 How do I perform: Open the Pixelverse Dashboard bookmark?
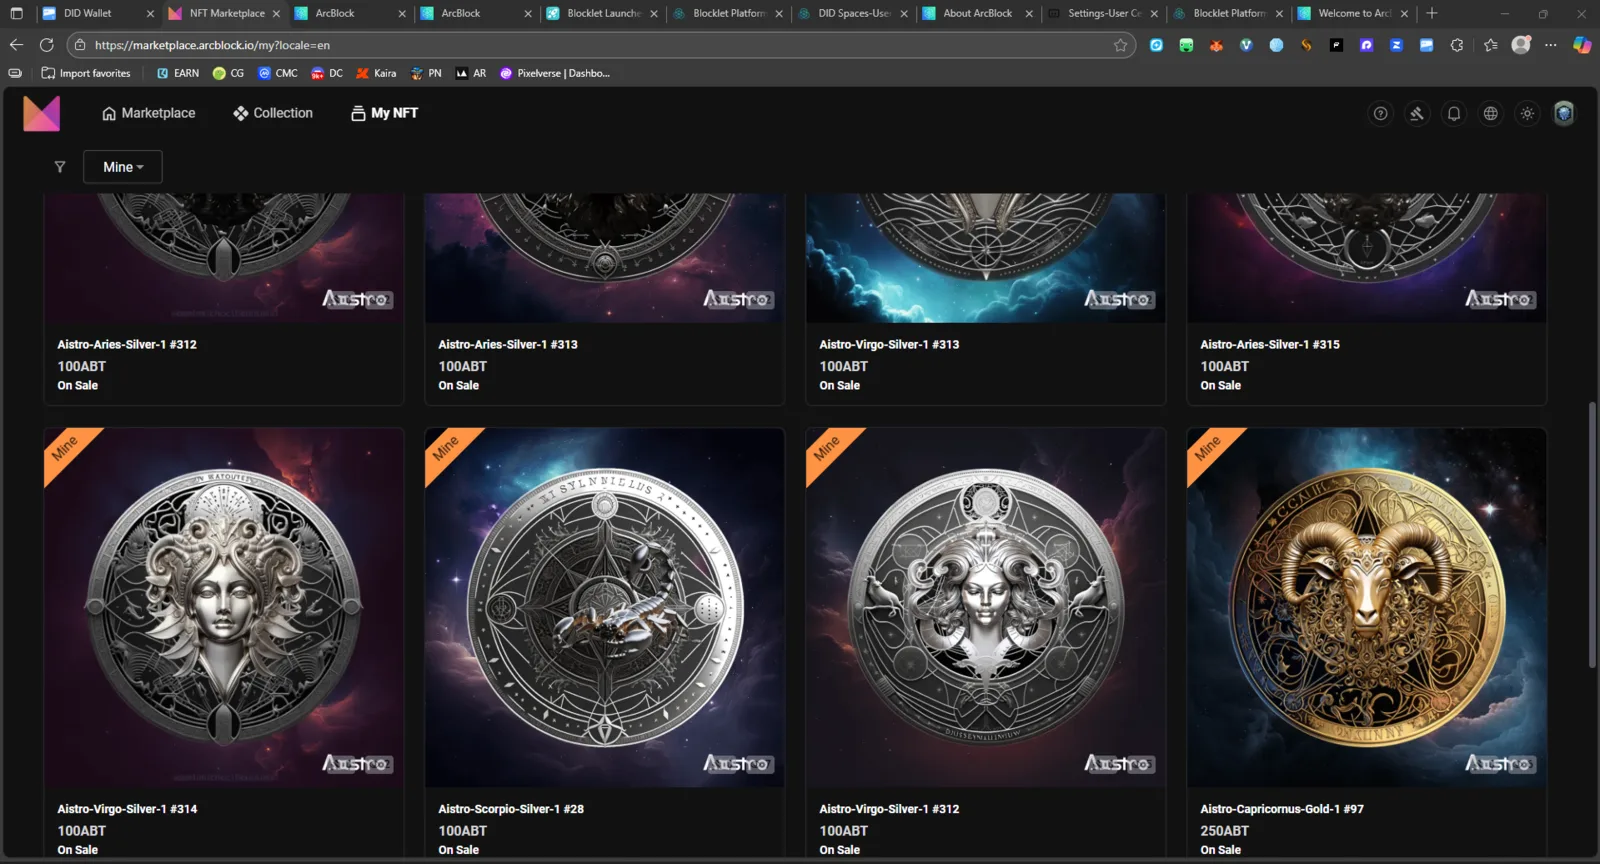tap(555, 73)
